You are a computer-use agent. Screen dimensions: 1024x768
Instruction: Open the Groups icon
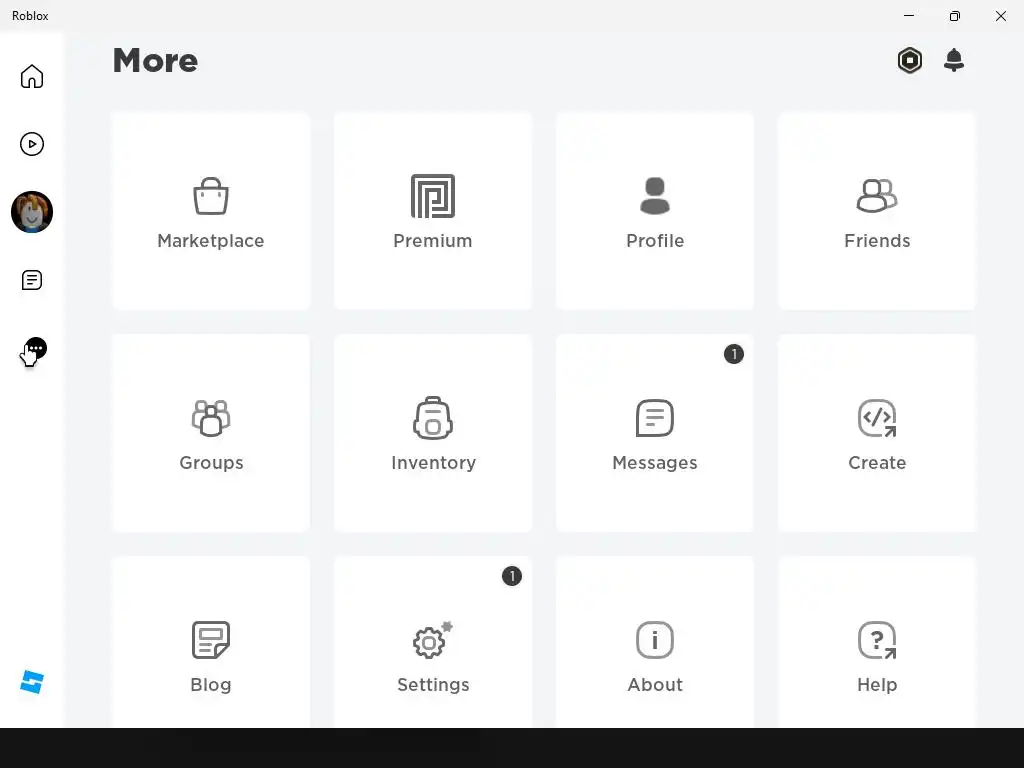(x=211, y=418)
